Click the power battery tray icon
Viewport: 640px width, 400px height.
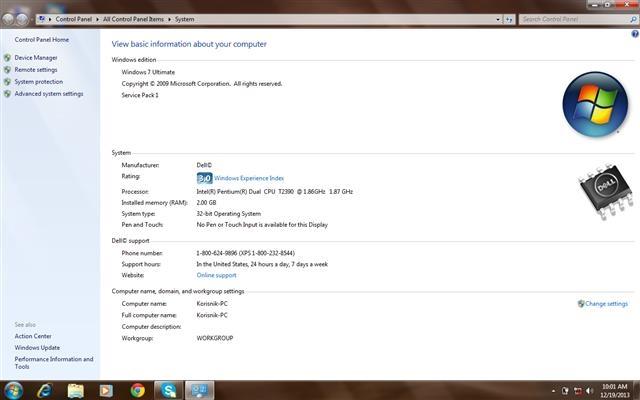pos(565,391)
